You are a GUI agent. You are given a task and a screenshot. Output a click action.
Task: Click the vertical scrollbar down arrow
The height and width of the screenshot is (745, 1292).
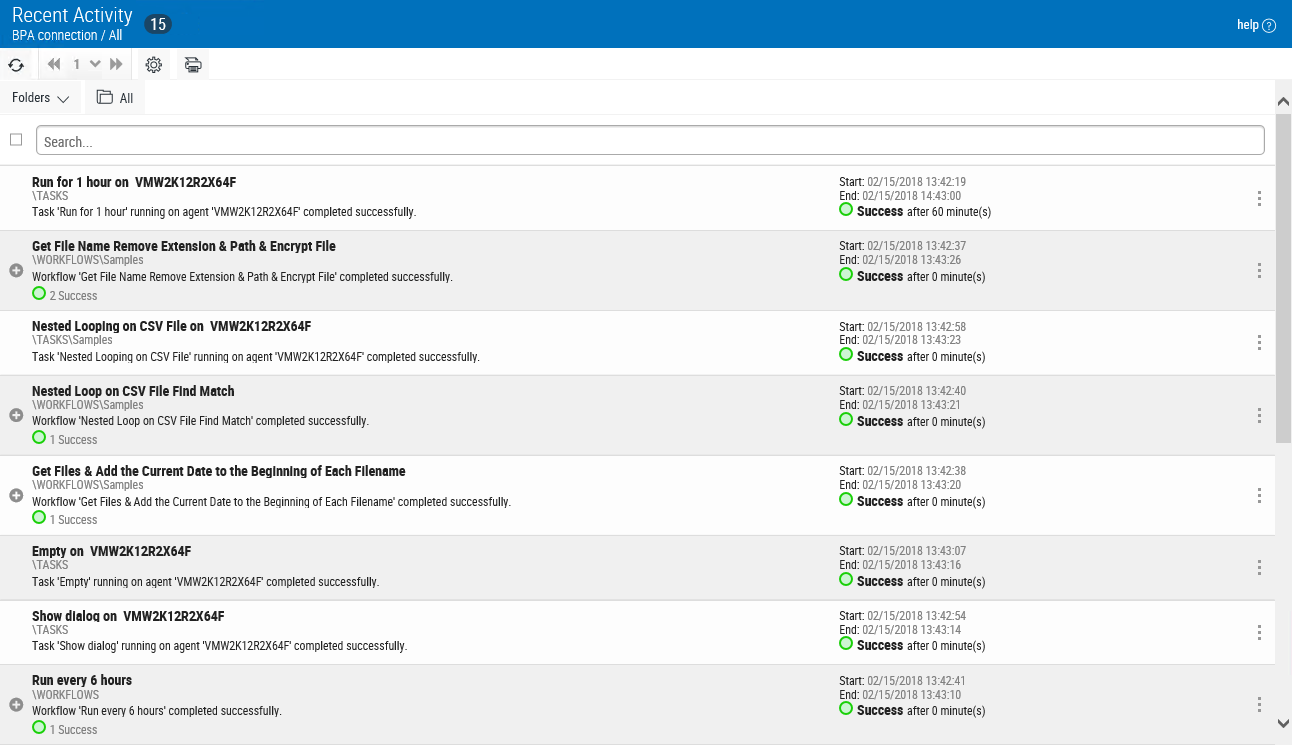tap(1283, 723)
